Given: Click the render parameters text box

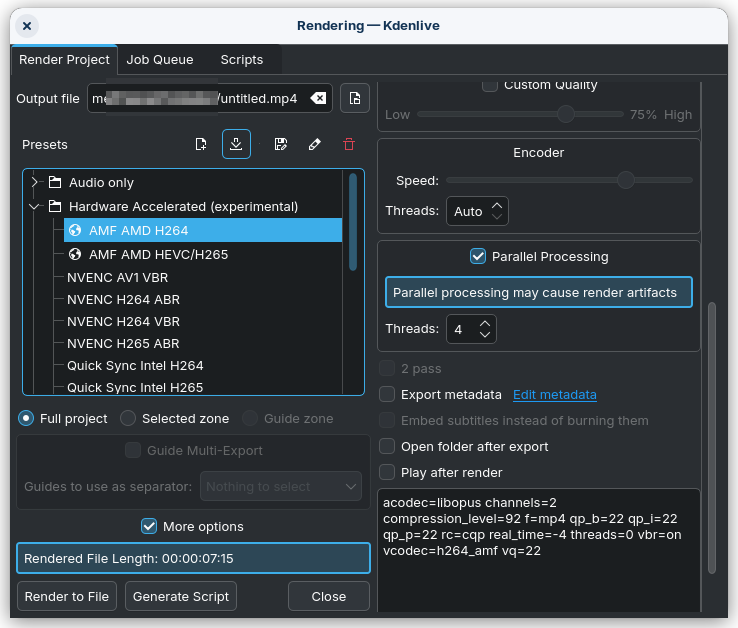Looking at the screenshot, I should pyautogui.click(x=538, y=550).
